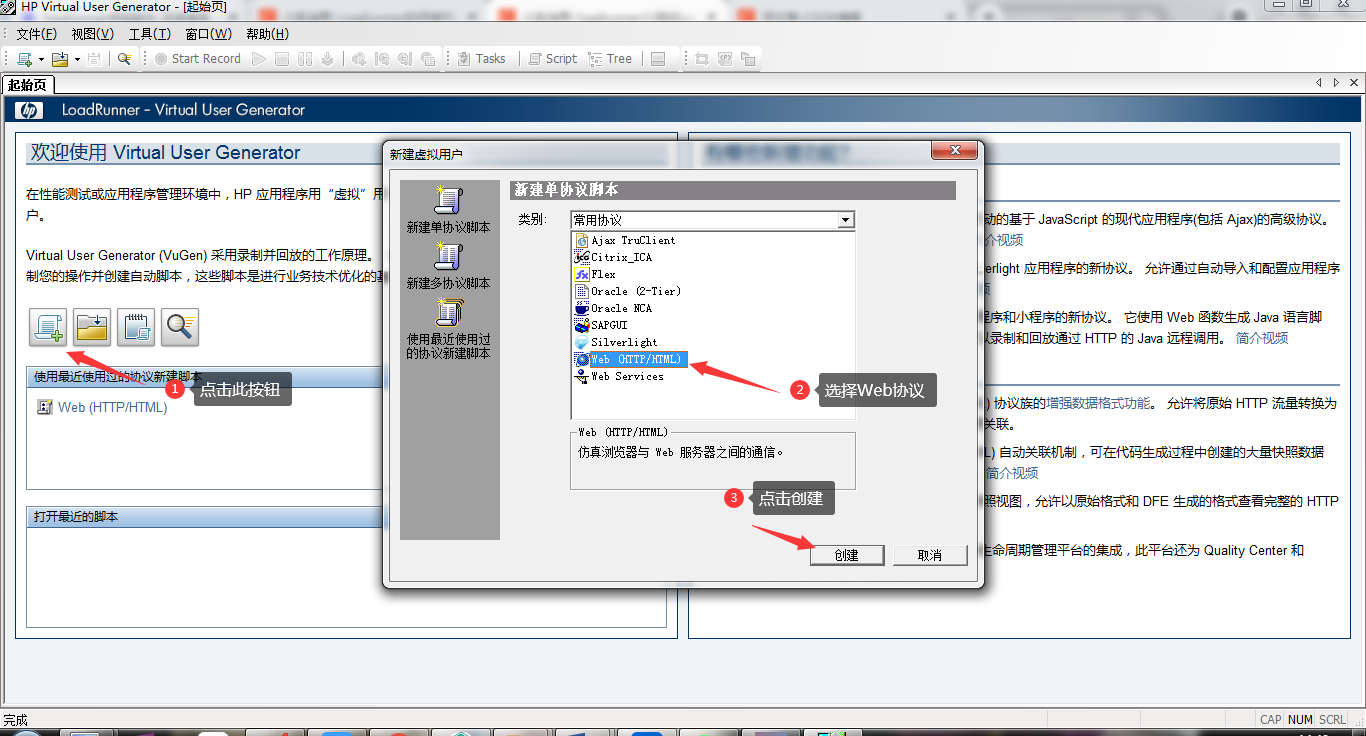This screenshot has width=1366, height=736.
Task: Click the large New Script start page icon
Action: point(48,326)
